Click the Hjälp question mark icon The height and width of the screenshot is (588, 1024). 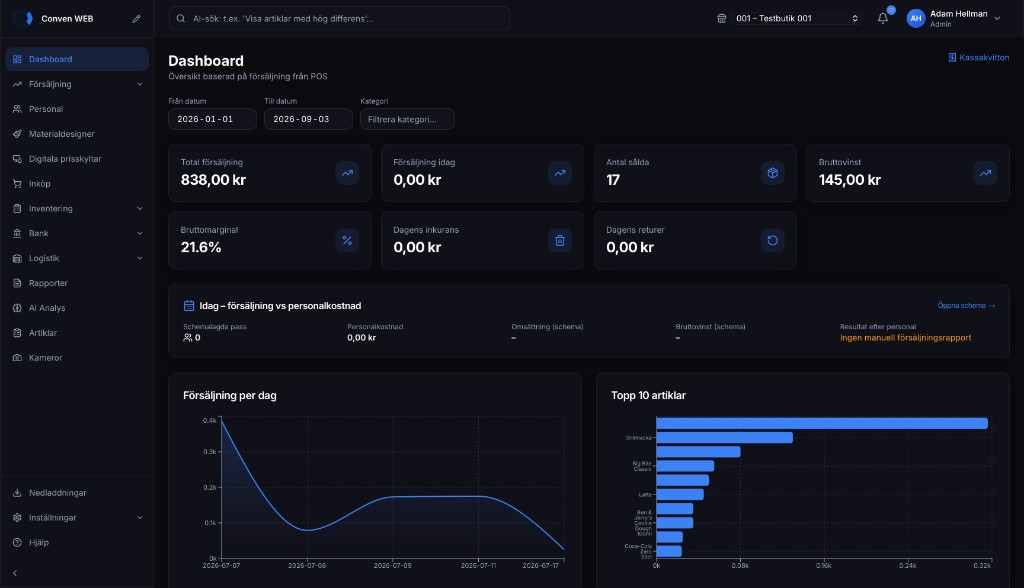[x=17, y=542]
